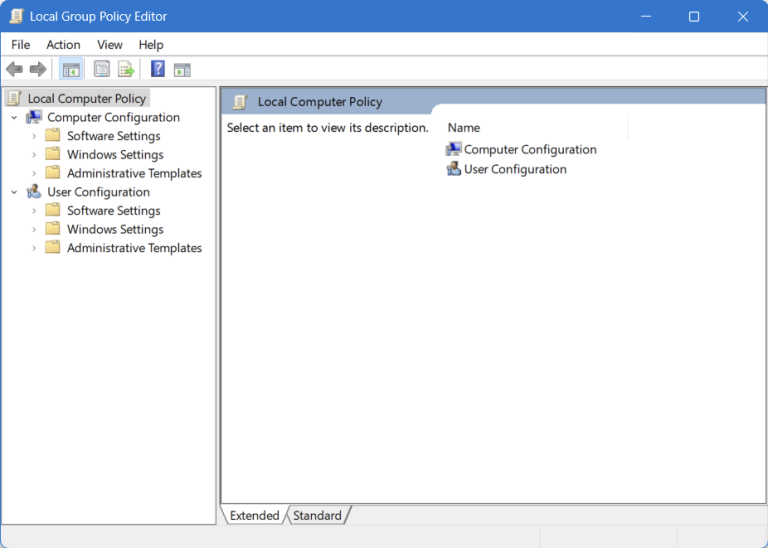Toggle Show/Hide Action Pane button
Screen dimensions: 768x548
tap(182, 69)
